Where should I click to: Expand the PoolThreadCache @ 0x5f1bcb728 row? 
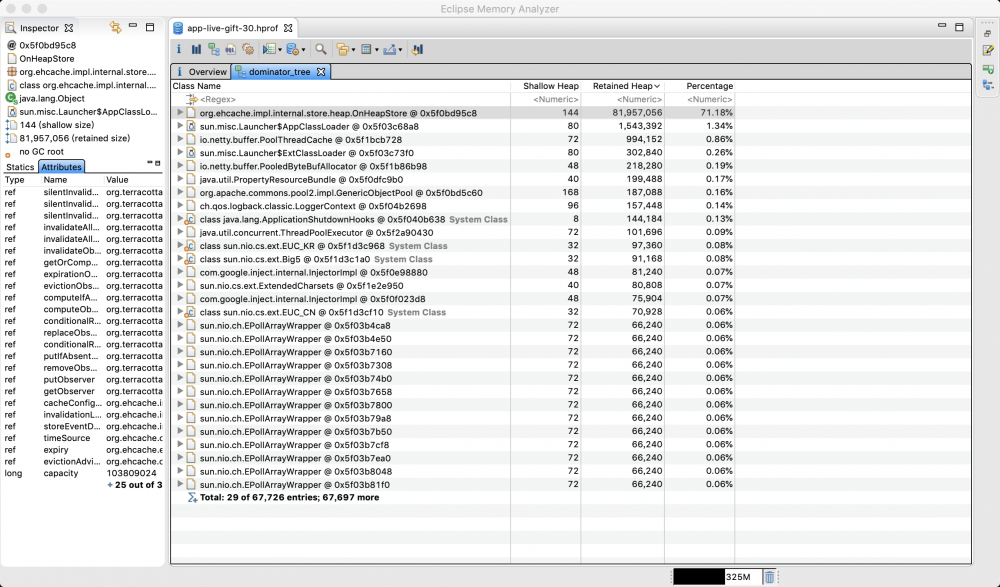click(180, 139)
